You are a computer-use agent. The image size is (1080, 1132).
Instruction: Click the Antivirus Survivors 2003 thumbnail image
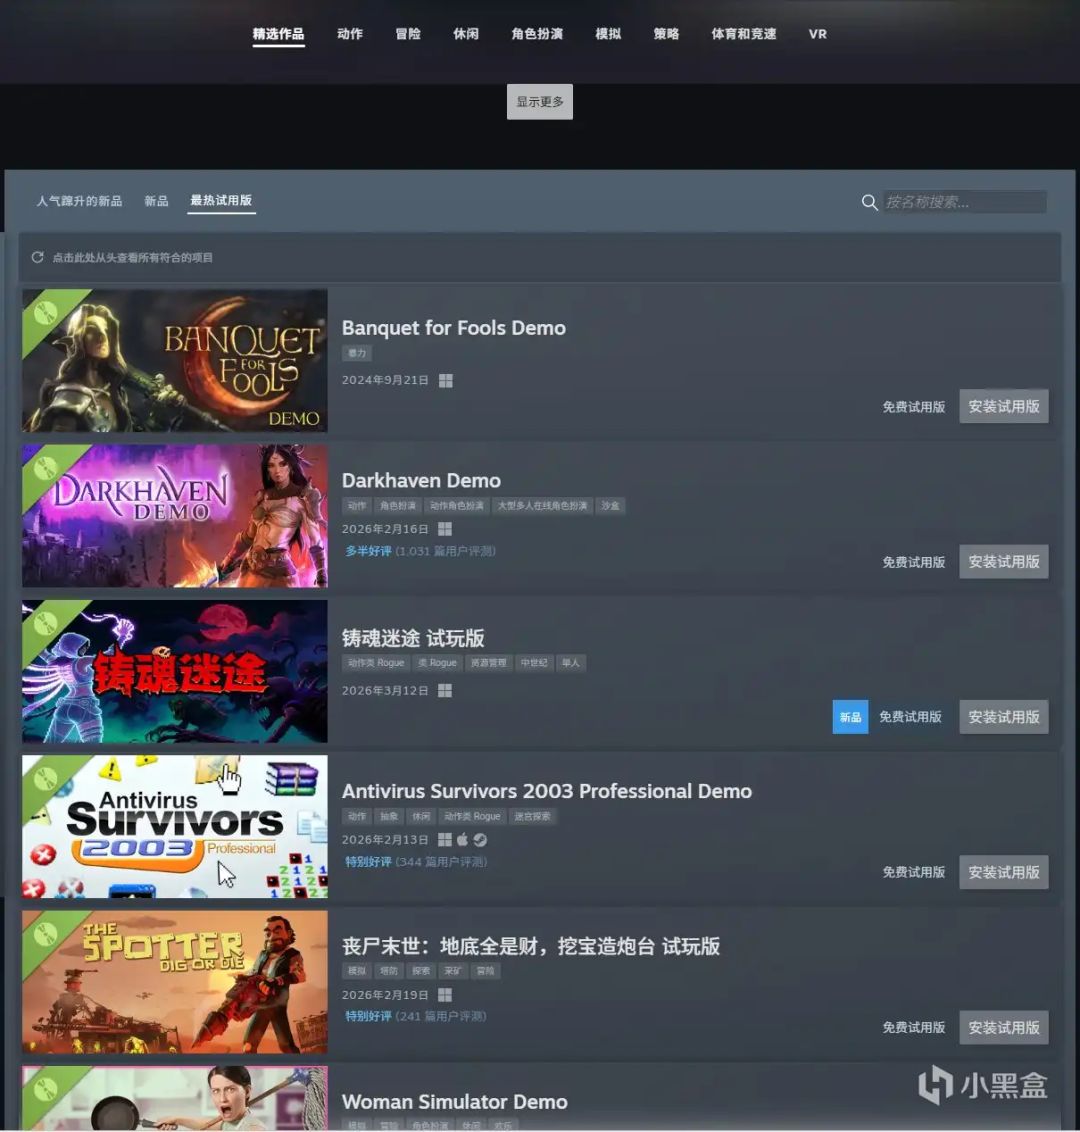click(x=175, y=826)
